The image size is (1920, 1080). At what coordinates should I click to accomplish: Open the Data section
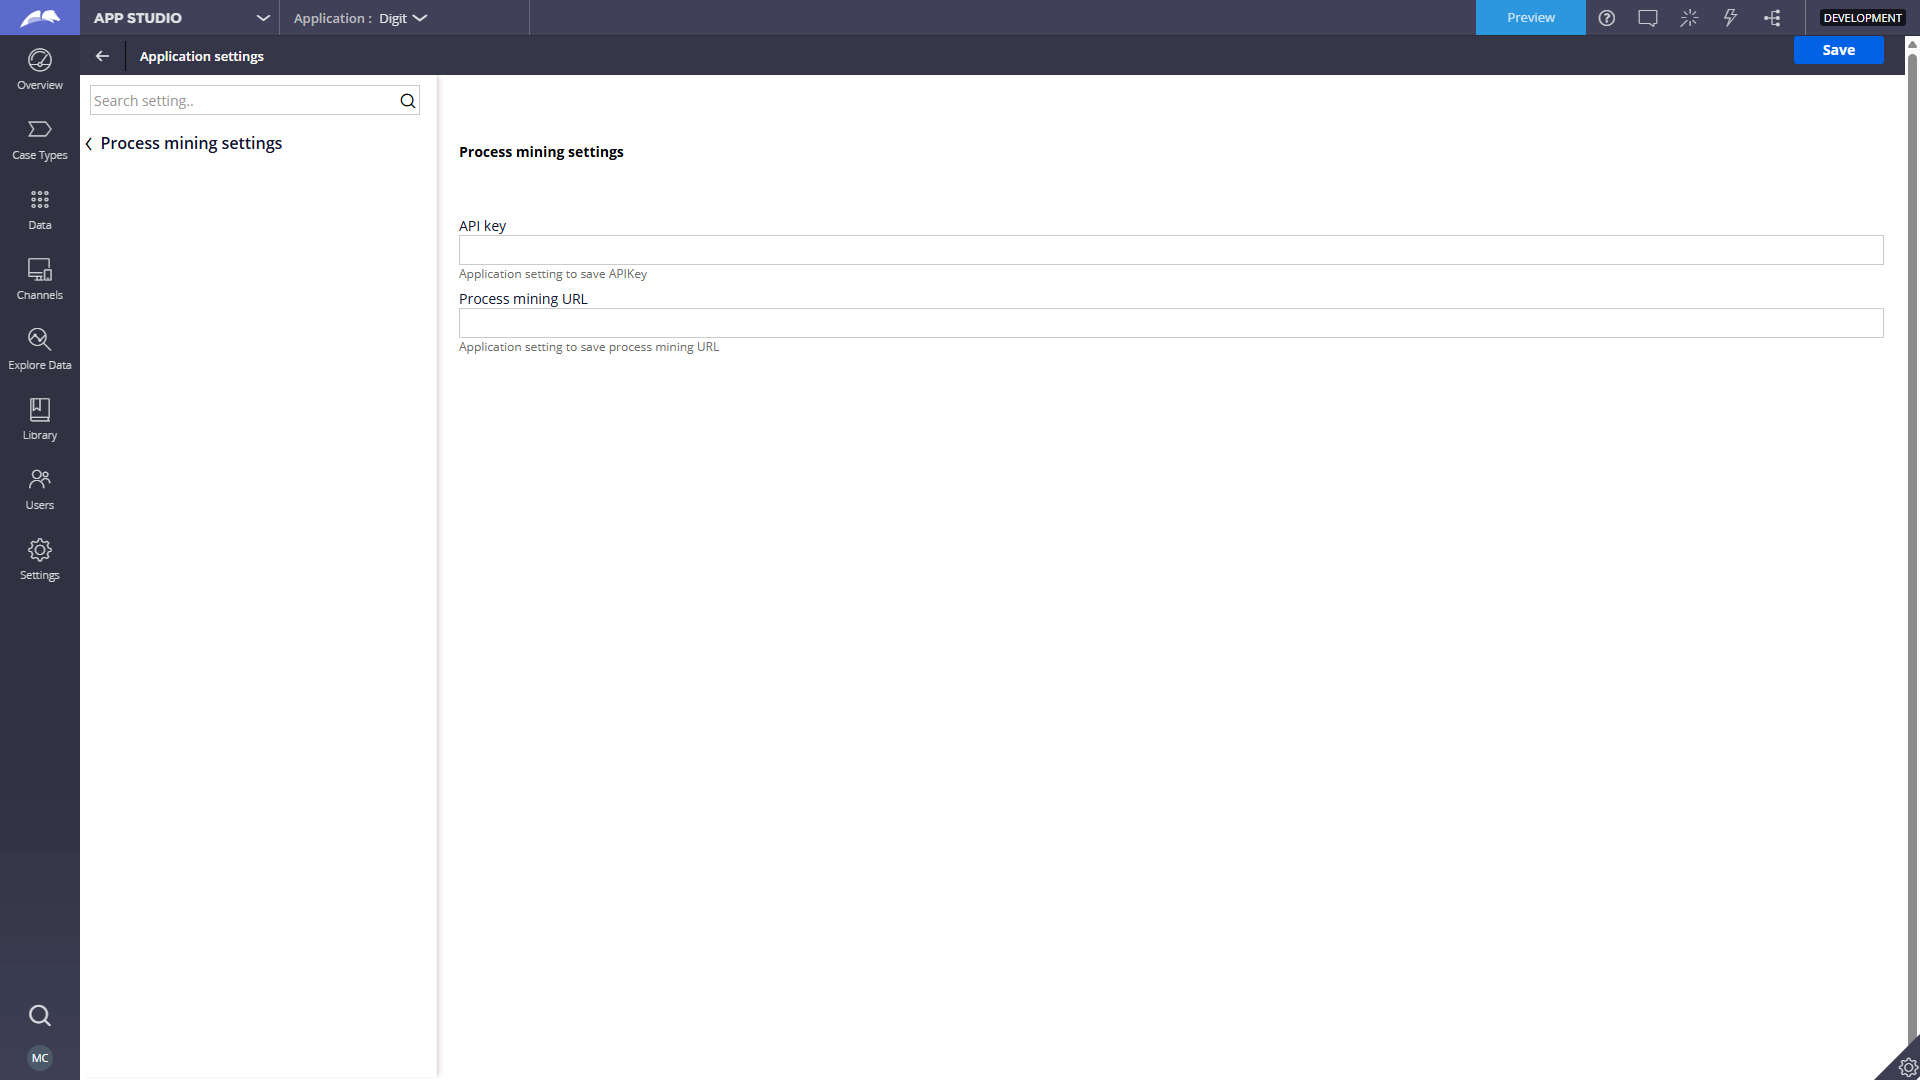[40, 208]
